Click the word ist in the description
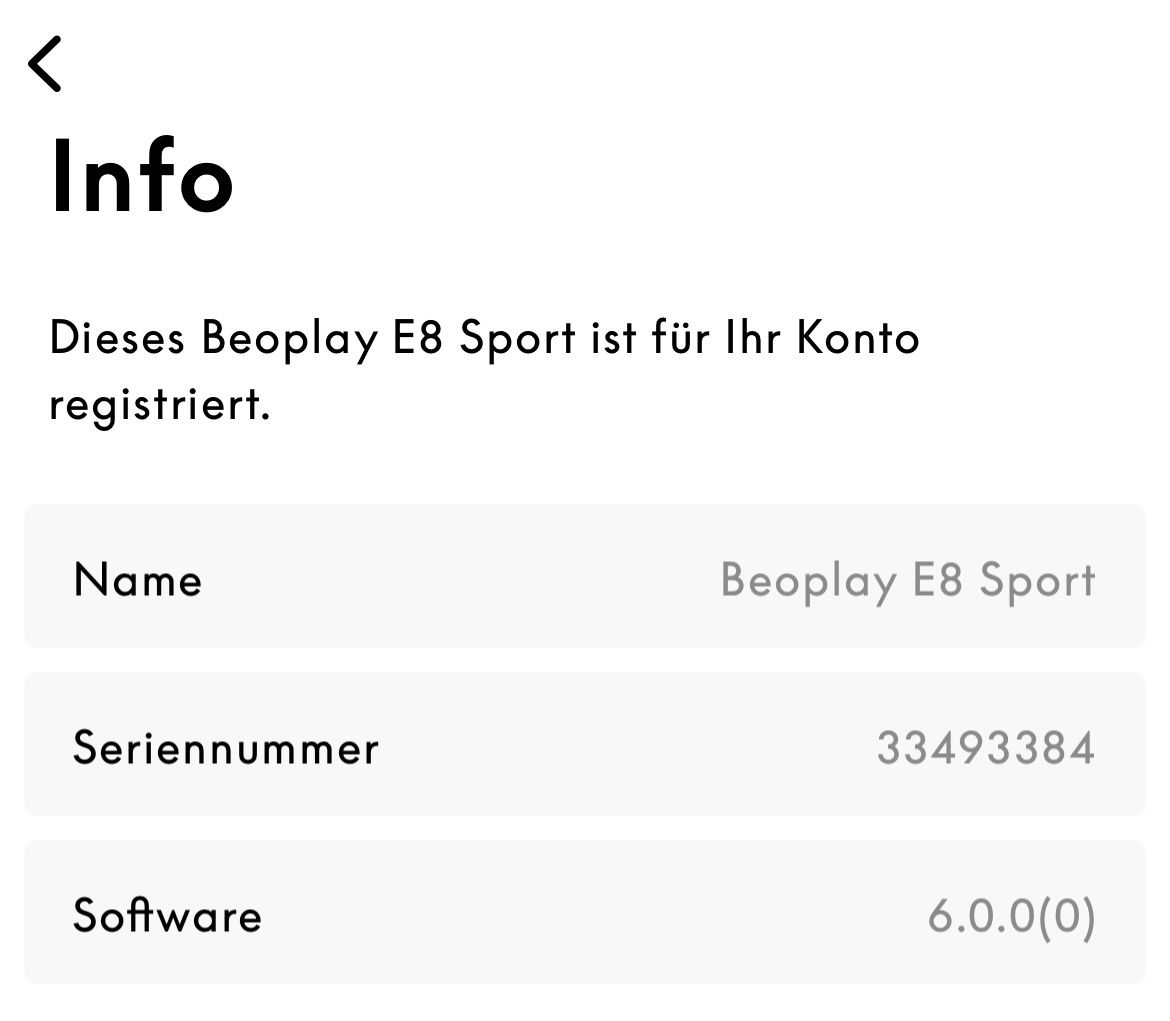 coord(614,338)
